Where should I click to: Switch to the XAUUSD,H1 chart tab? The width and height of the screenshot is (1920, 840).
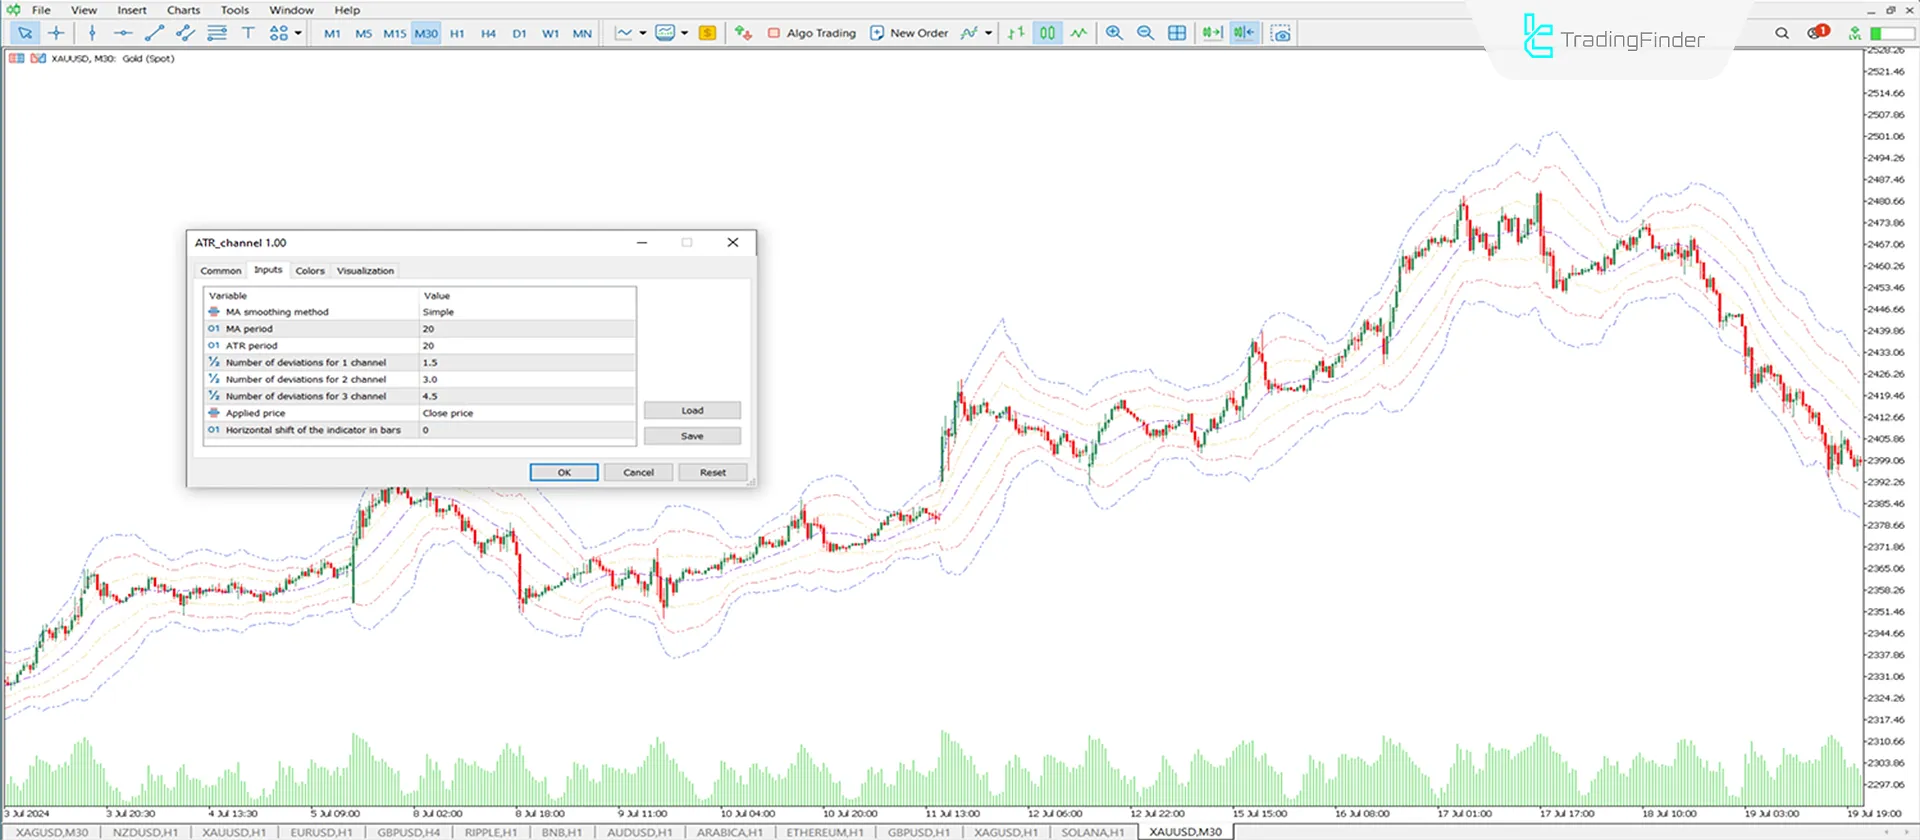(234, 832)
